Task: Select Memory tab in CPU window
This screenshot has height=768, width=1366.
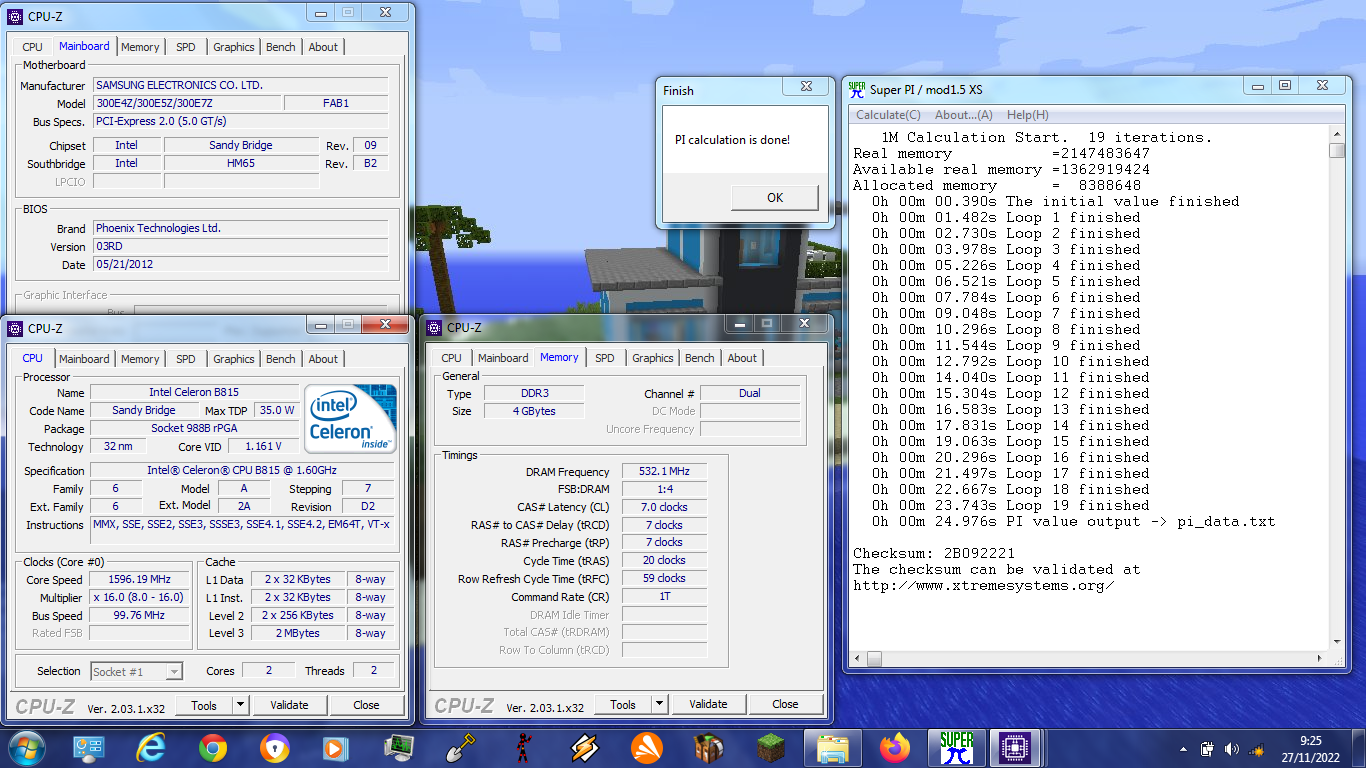Action: point(140,359)
